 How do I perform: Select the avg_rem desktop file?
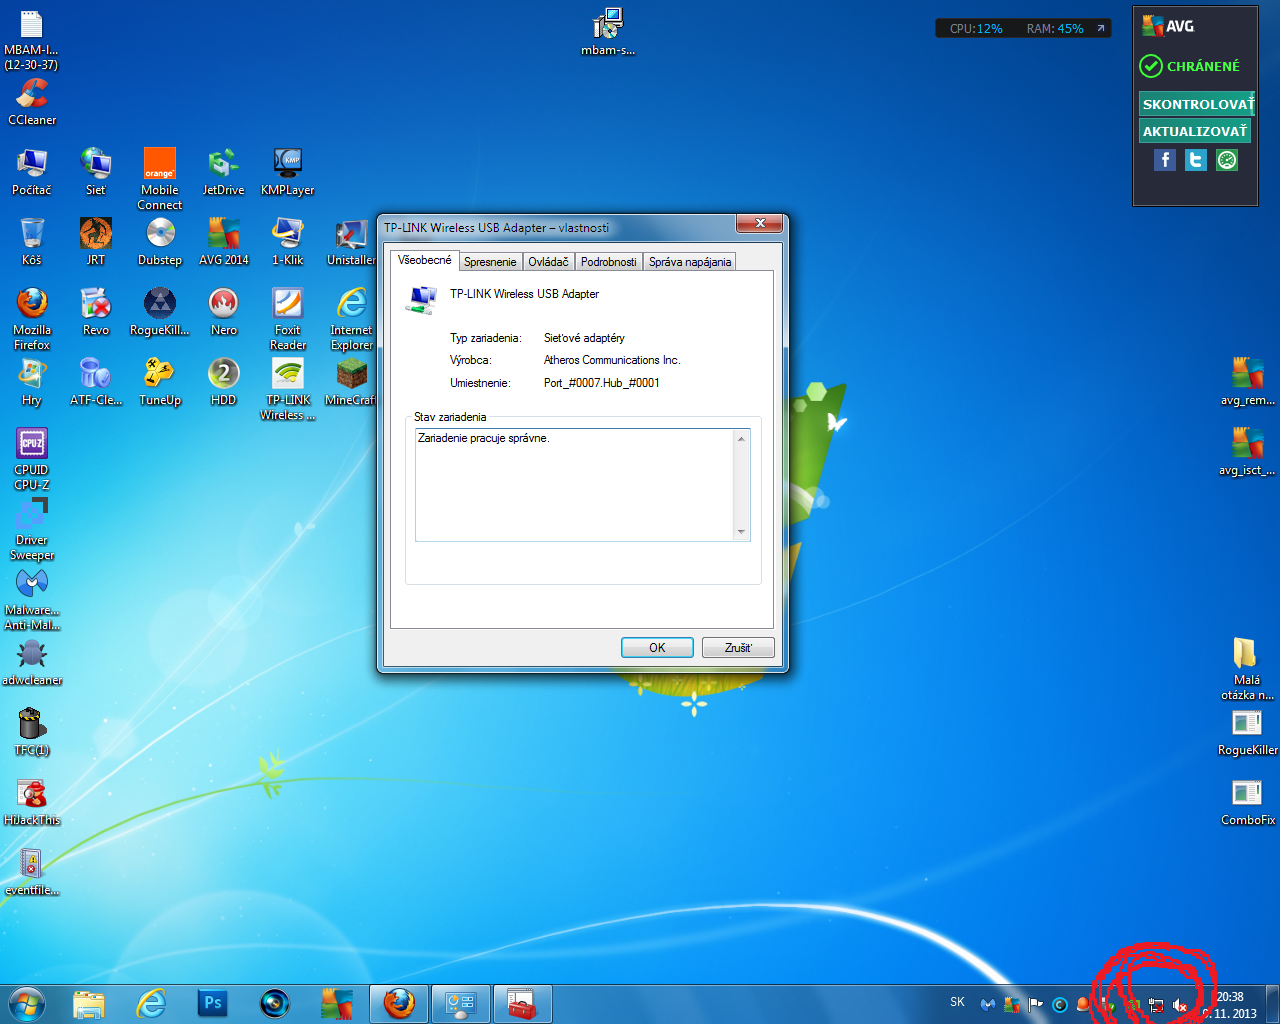1248,381
